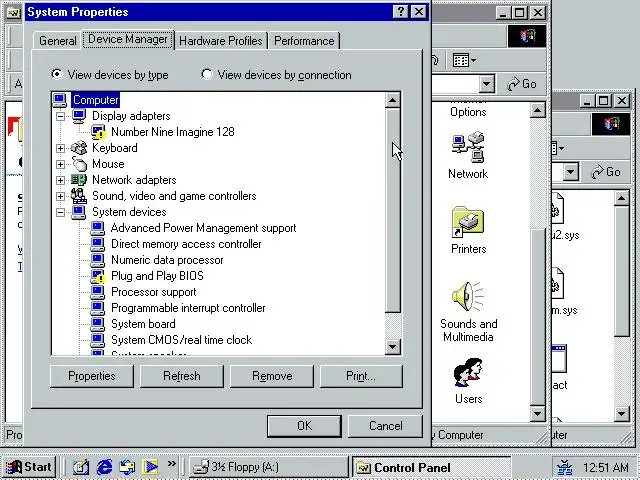This screenshot has height=480, width=640.
Task: Open the Sounds and Multimedia speaker icon
Action: (468, 297)
